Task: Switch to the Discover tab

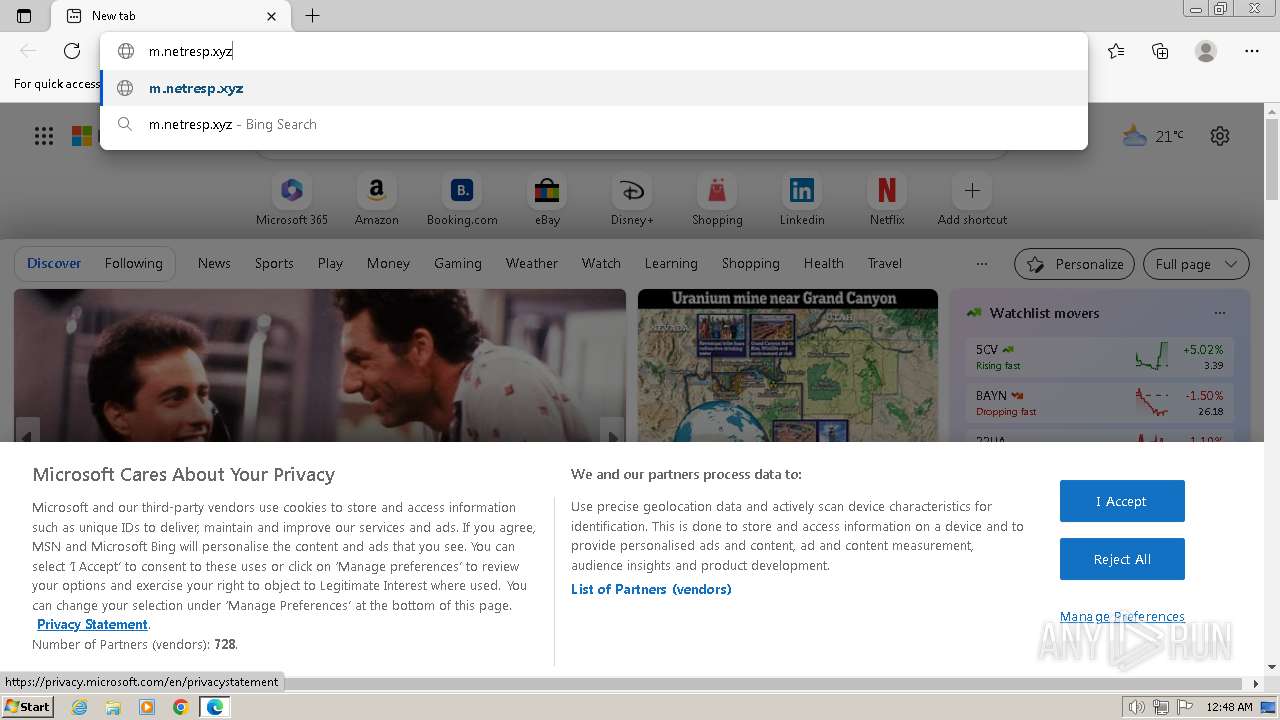Action: click(54, 263)
